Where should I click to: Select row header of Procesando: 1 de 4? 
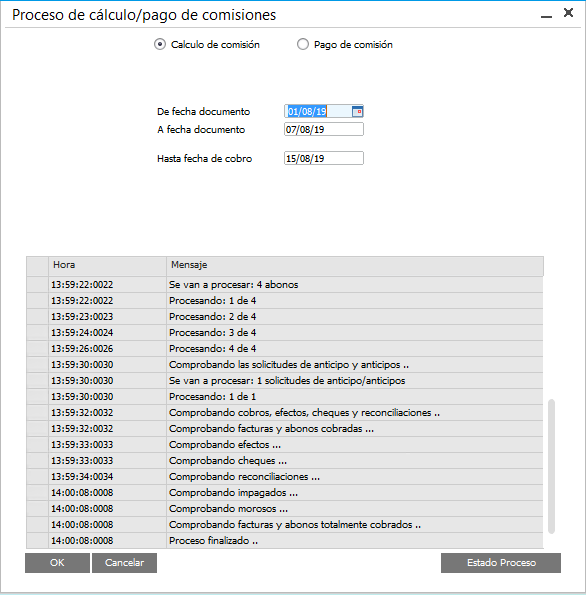click(37, 301)
